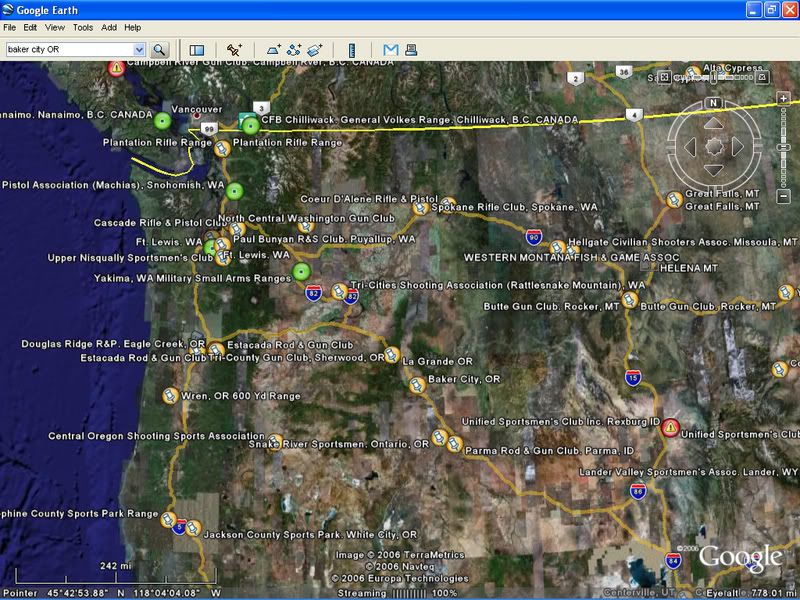Image resolution: width=800 pixels, height=600 pixels.
Task: Click the 'Lander Valley Sportsmen's Assoc' label
Action: (688, 472)
